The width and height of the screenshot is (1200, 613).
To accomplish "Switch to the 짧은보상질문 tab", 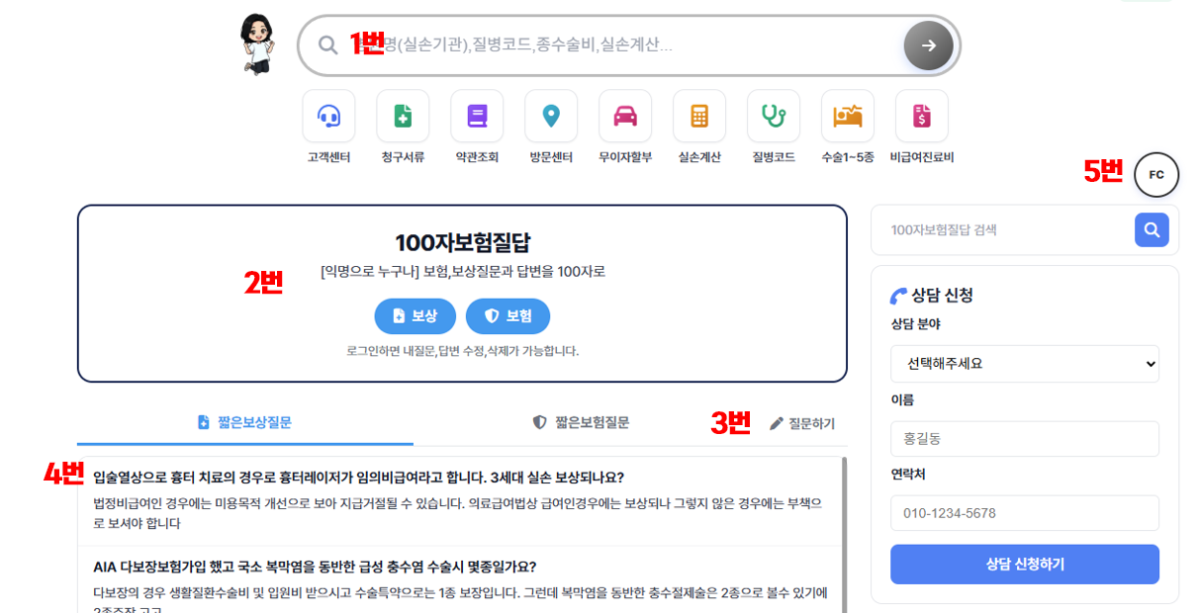I will coord(245,423).
